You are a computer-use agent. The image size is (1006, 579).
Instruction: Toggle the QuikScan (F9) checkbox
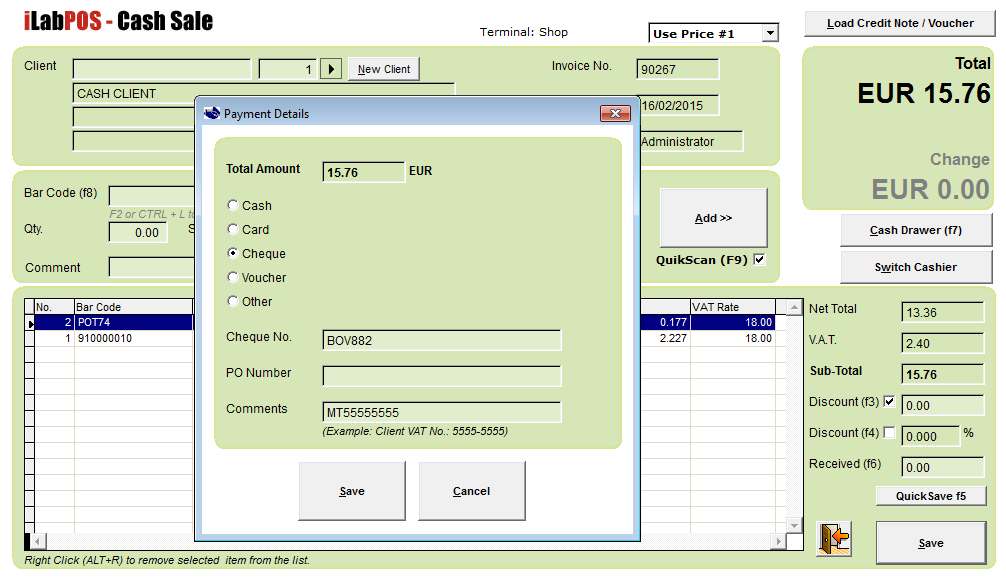coord(759,260)
